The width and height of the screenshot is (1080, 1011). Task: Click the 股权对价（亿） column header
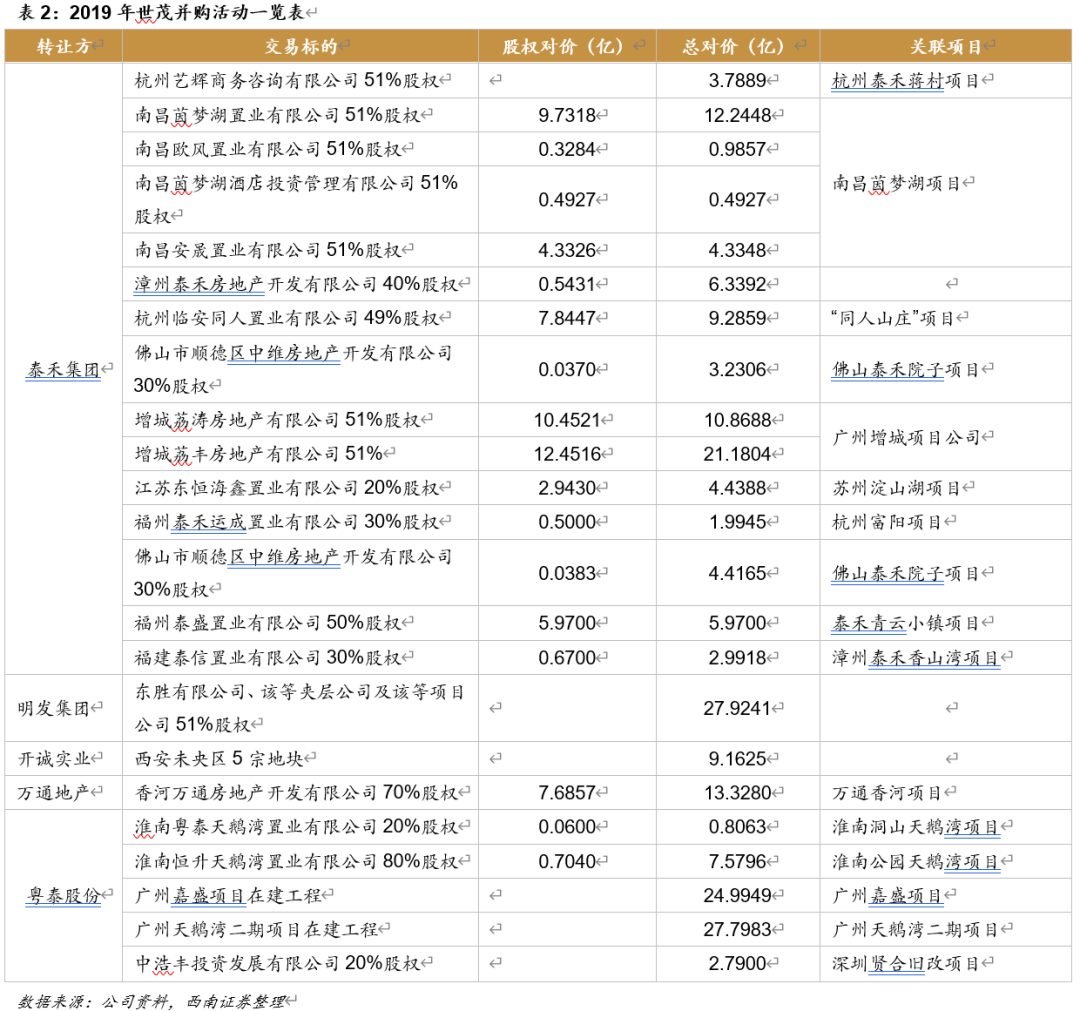(x=567, y=46)
